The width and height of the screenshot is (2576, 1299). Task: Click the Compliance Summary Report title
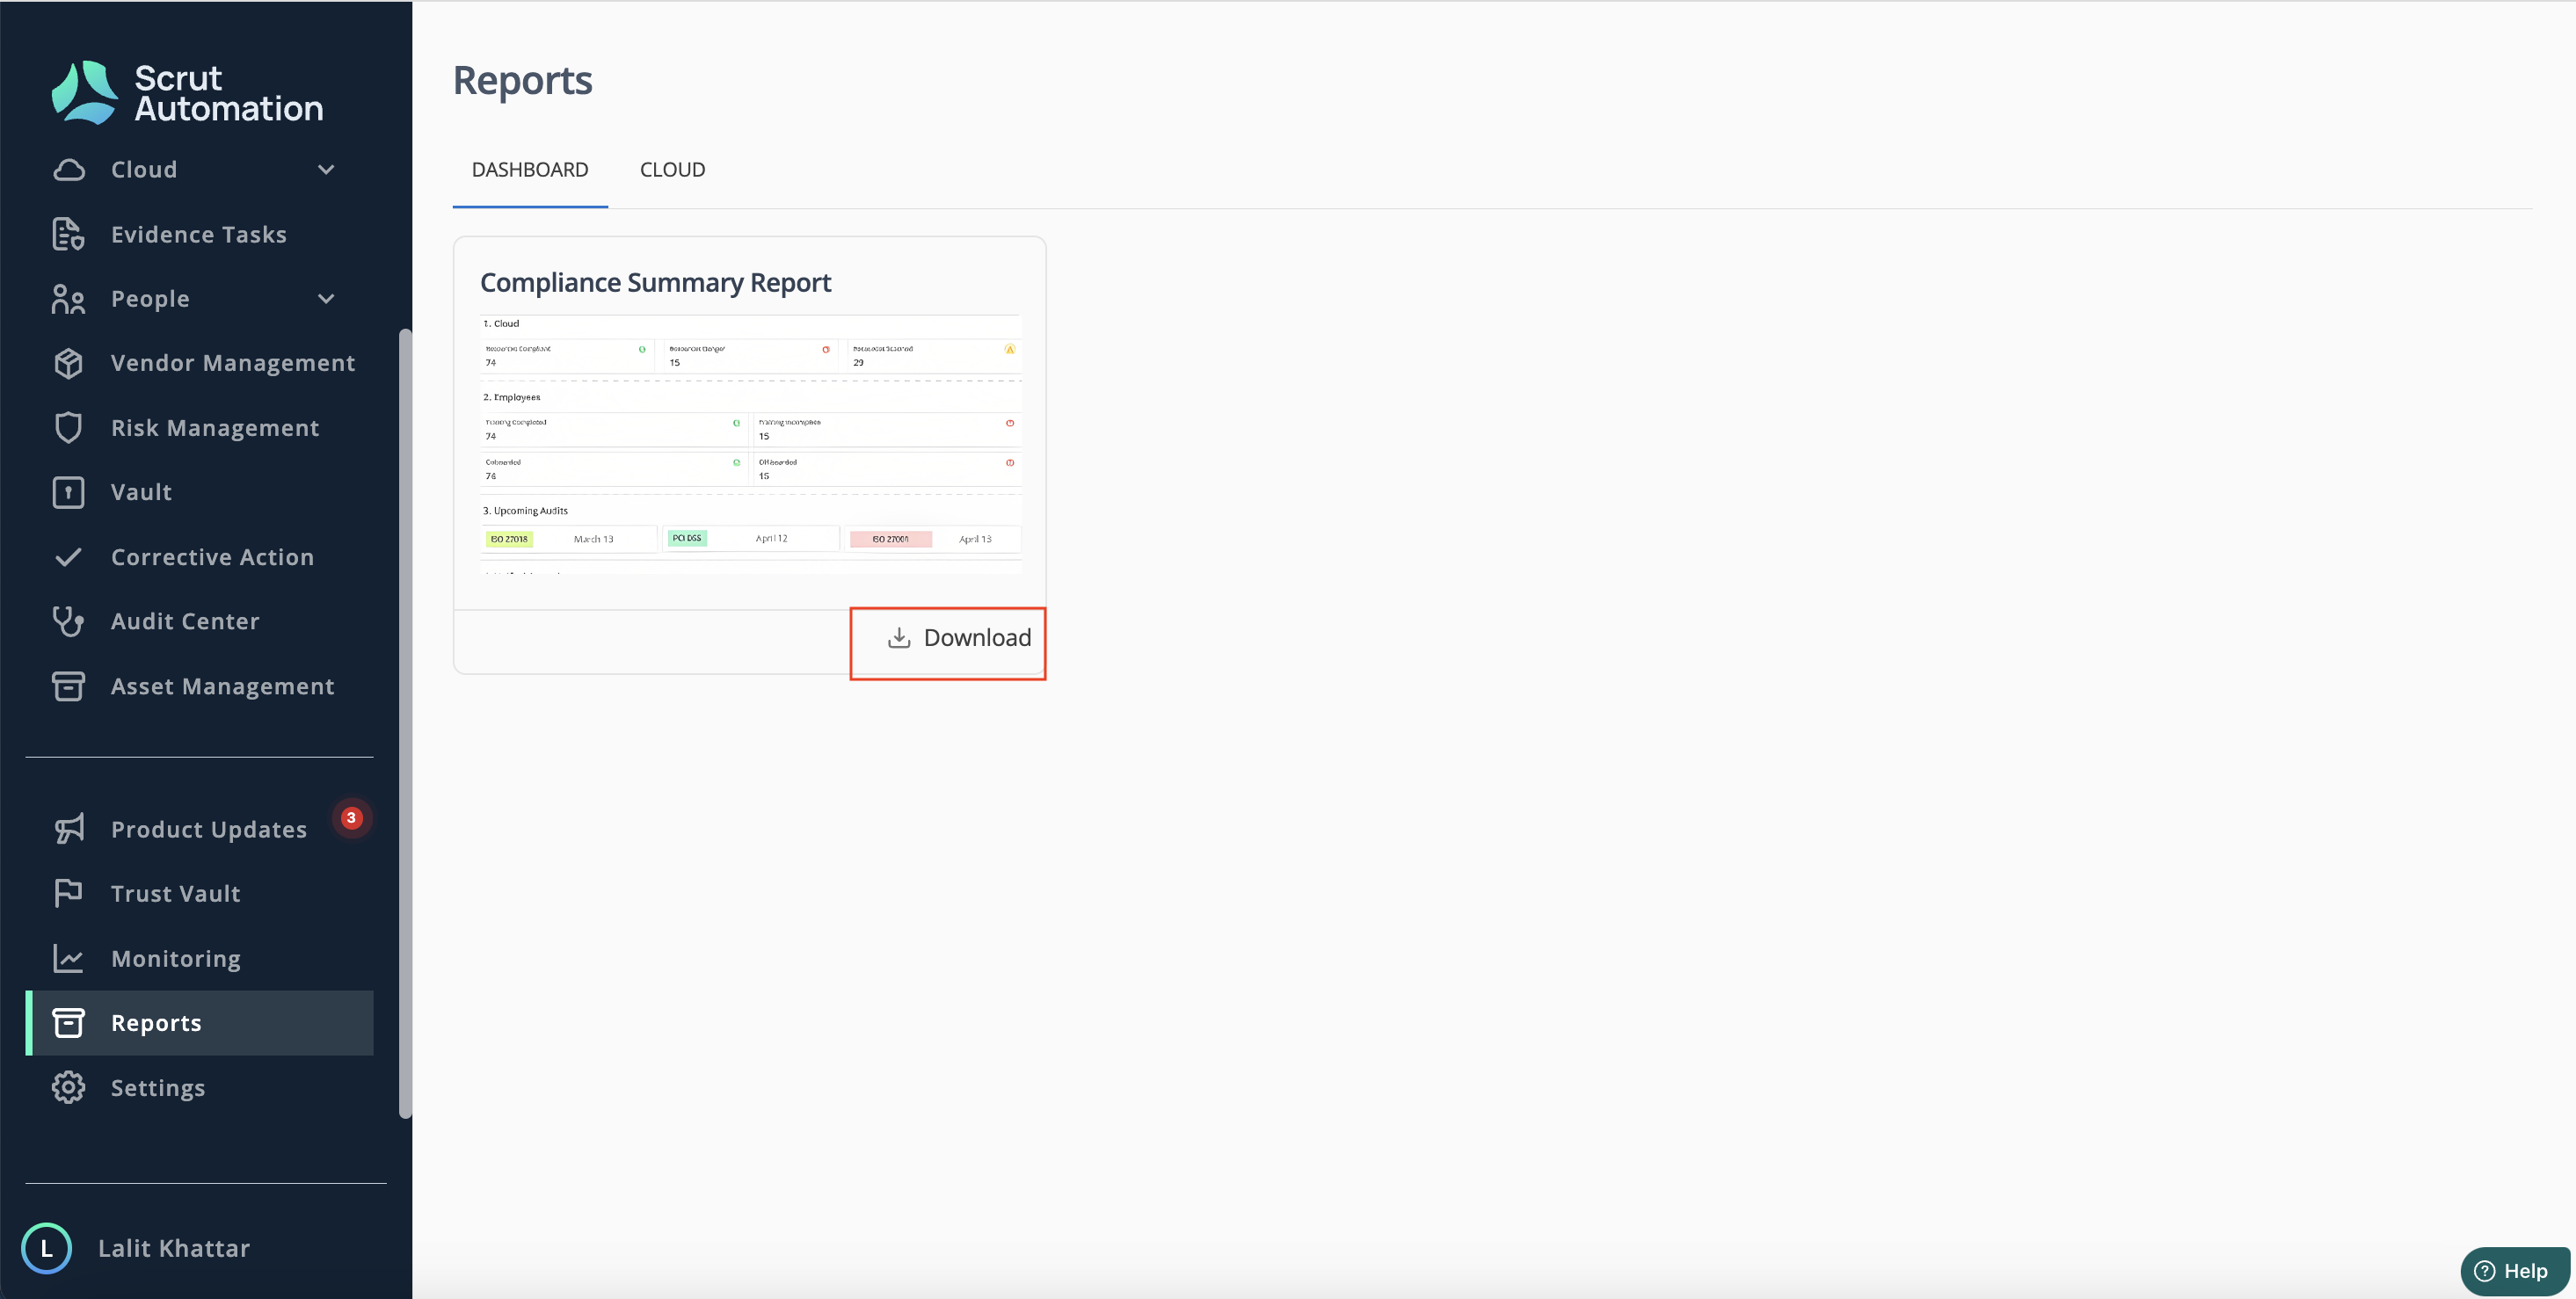pyautogui.click(x=655, y=283)
